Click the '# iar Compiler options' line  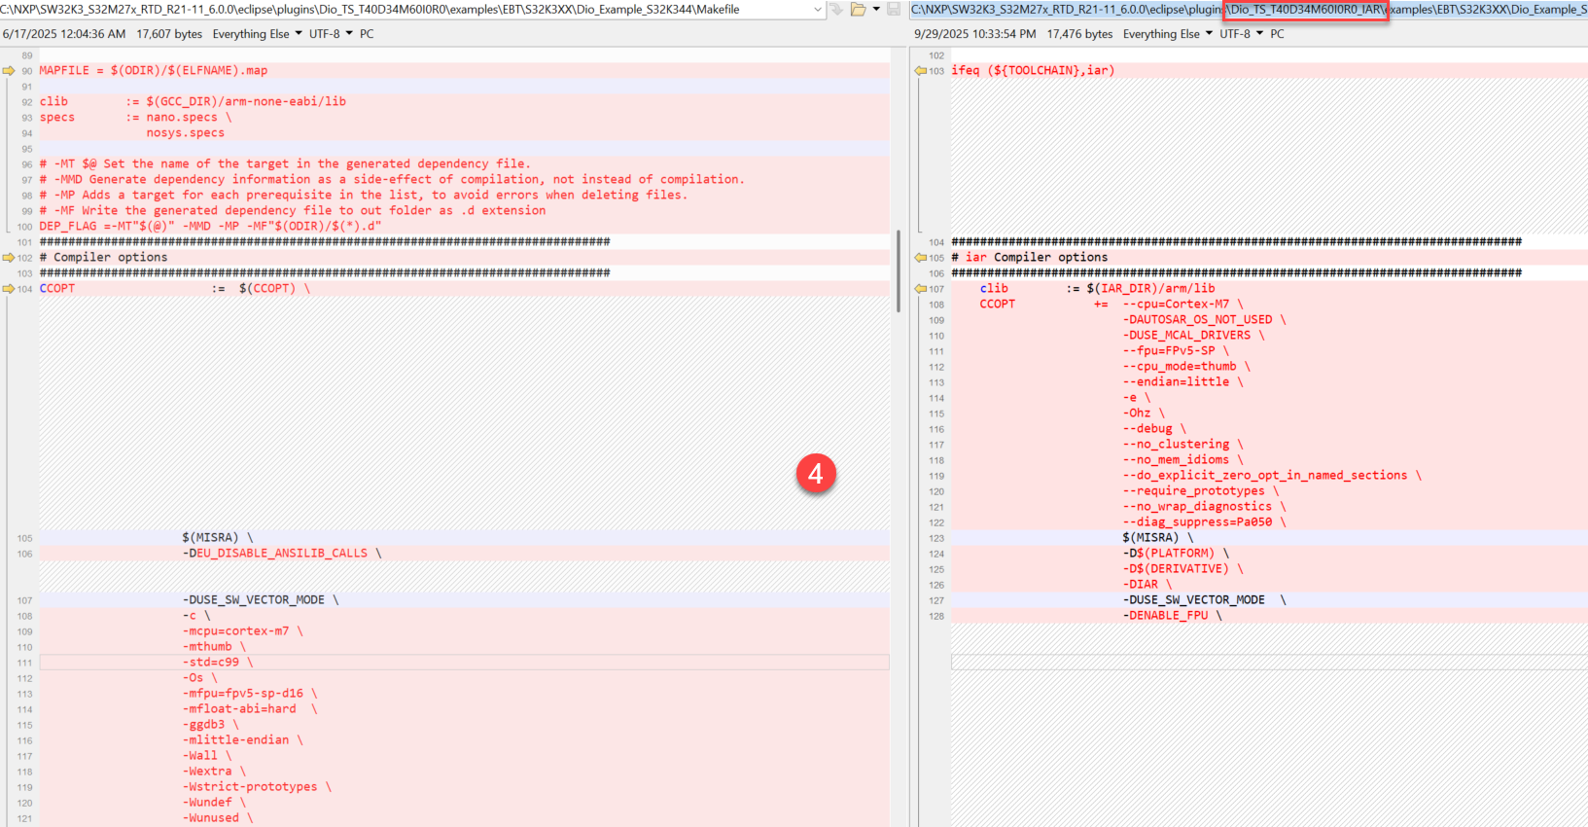1029,258
